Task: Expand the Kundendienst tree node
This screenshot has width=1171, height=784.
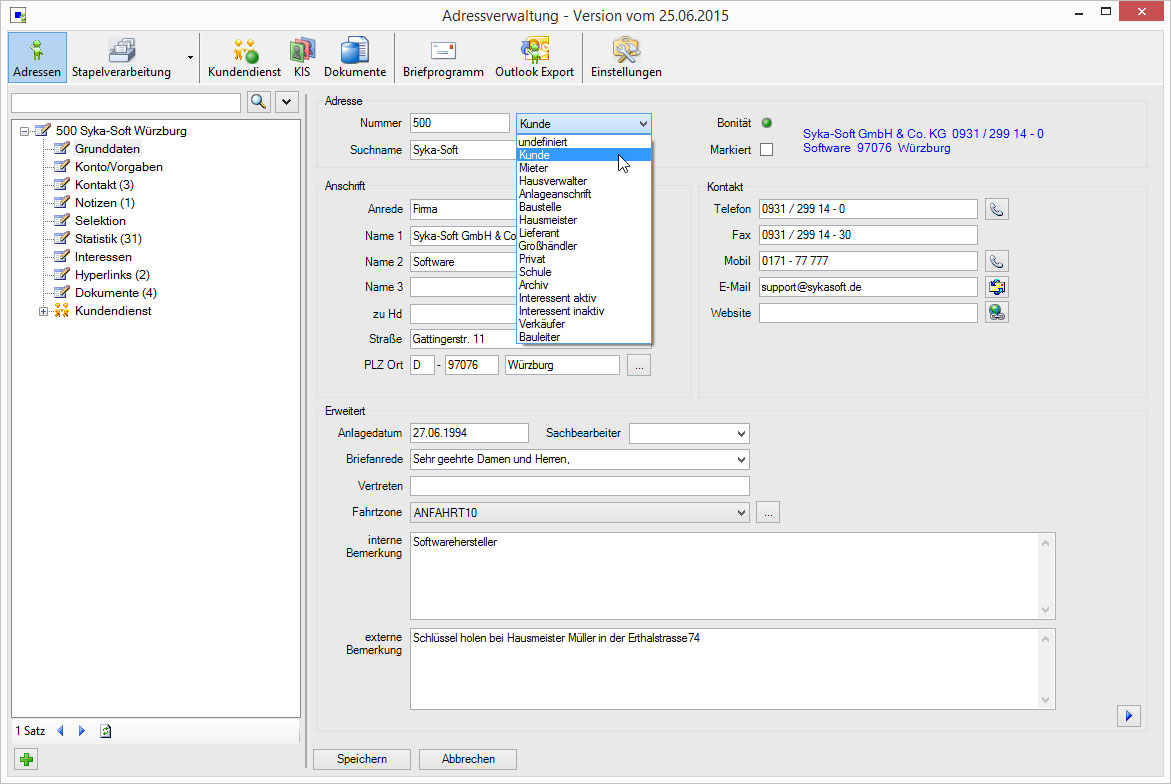Action: 44,311
